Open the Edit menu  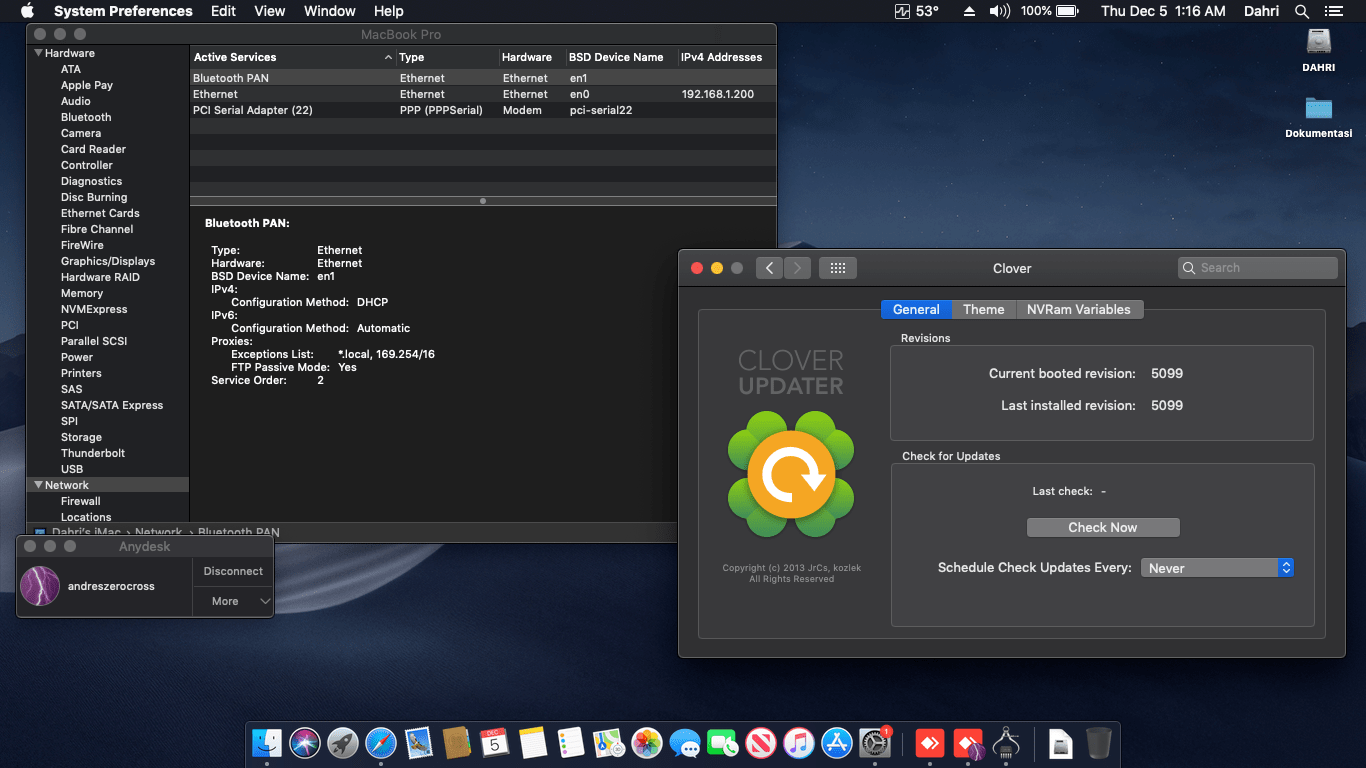pos(223,11)
